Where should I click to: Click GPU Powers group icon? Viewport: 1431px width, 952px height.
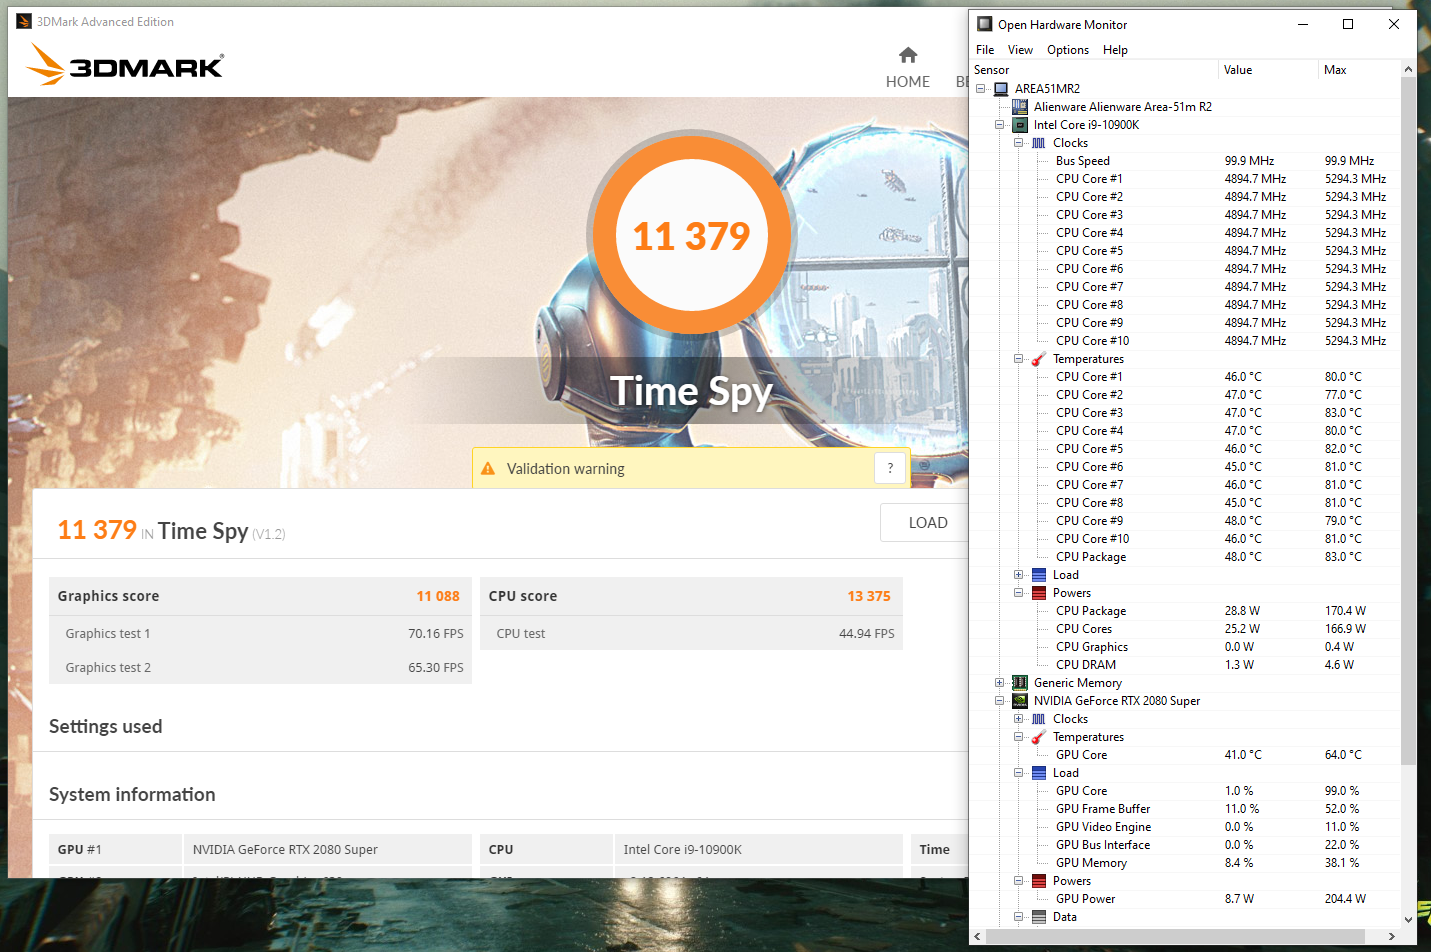(x=1039, y=881)
